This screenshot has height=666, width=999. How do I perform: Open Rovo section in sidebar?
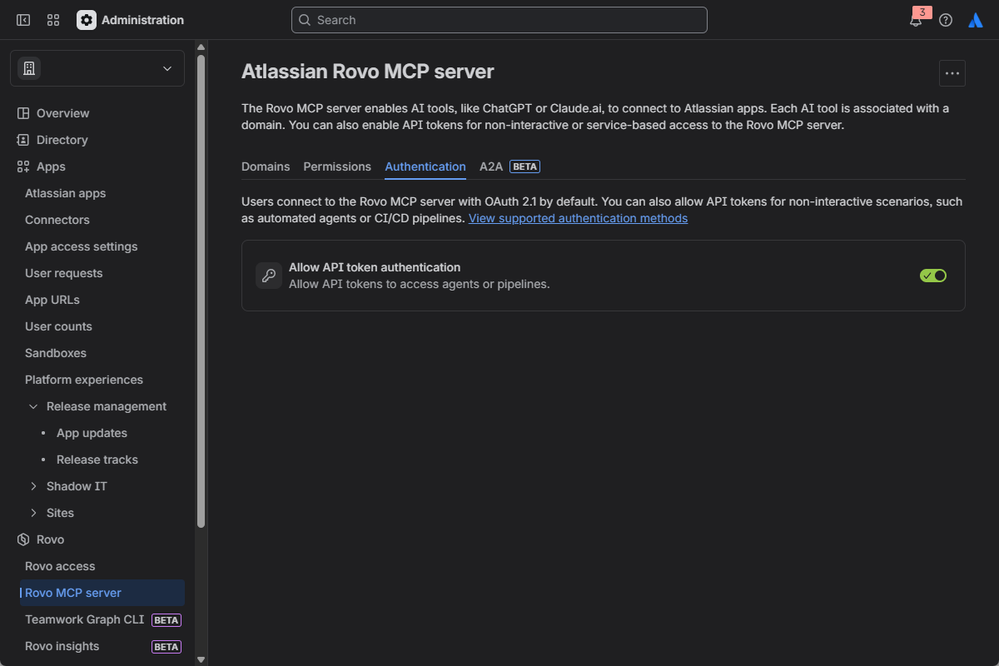point(50,539)
